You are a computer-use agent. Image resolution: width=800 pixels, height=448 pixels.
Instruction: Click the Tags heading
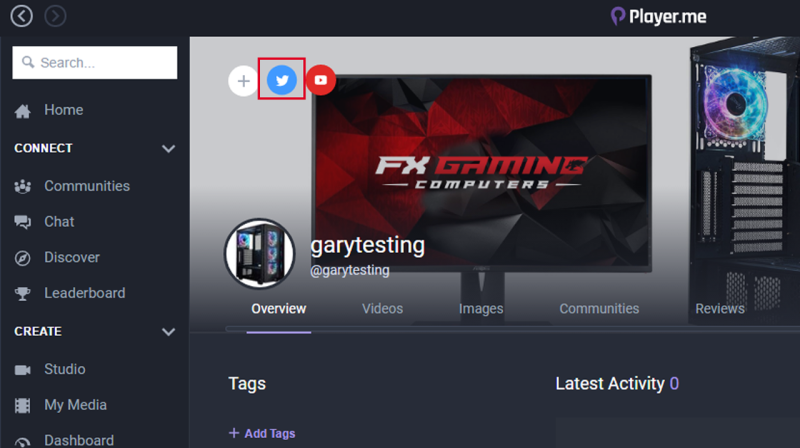coord(247,384)
